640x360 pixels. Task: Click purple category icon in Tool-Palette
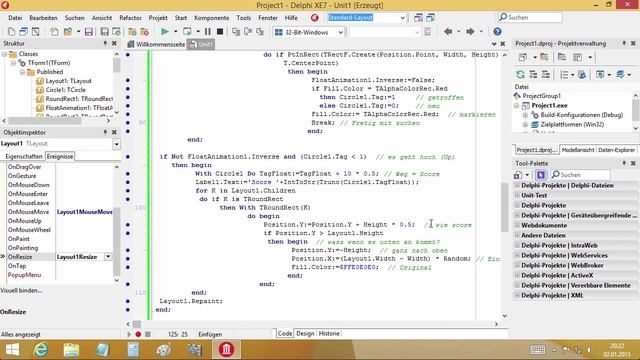tap(541, 175)
